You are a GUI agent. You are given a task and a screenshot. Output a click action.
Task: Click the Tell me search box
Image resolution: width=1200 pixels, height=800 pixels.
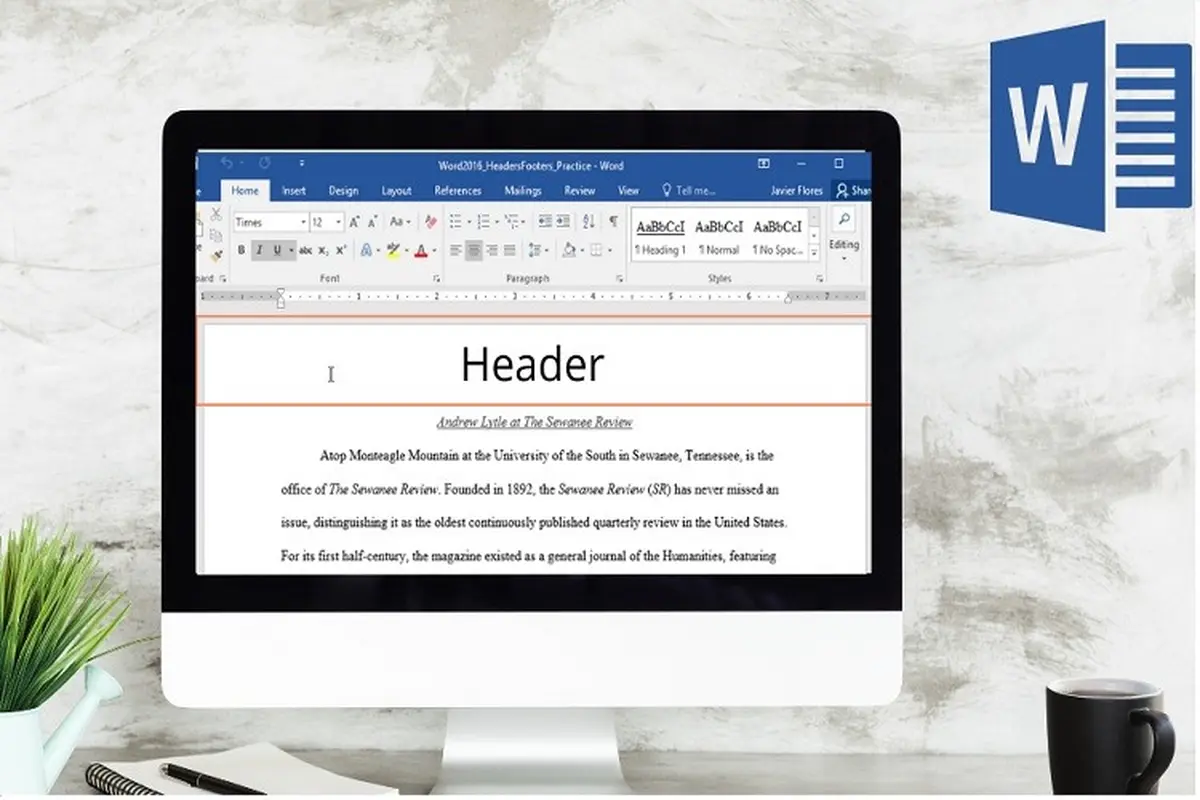click(x=690, y=190)
